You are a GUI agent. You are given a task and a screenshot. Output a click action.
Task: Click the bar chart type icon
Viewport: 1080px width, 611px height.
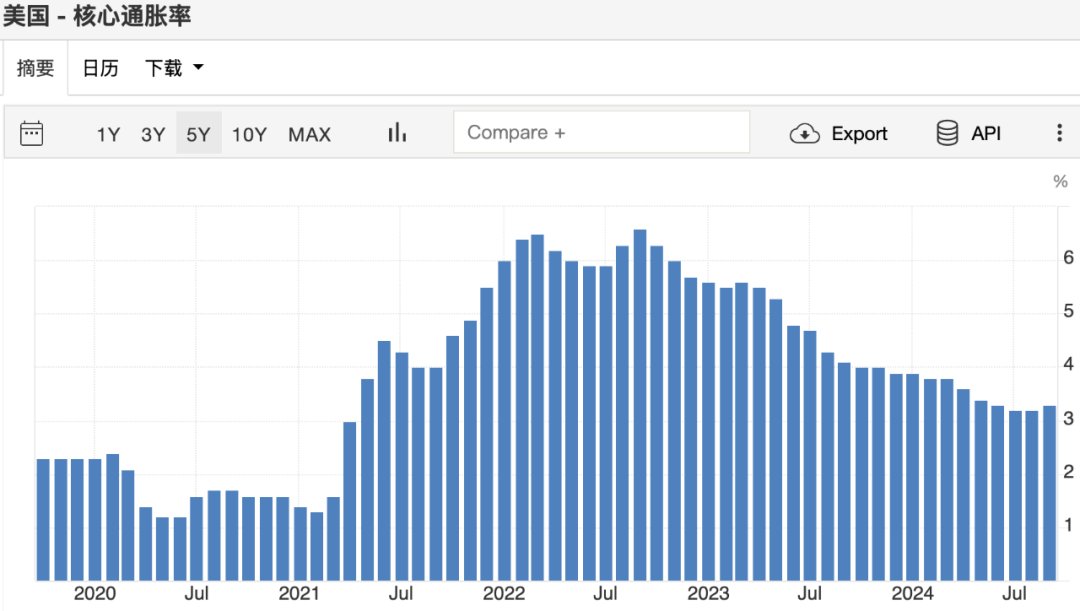point(397,133)
